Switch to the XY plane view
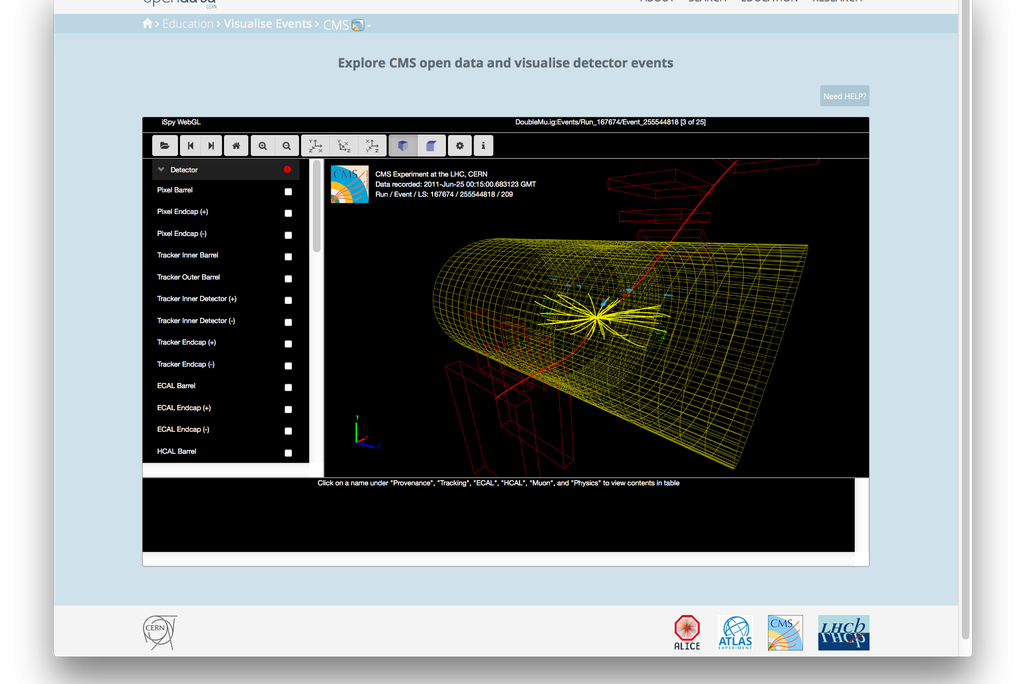Viewport: 1026px width, 684px height. point(315,146)
